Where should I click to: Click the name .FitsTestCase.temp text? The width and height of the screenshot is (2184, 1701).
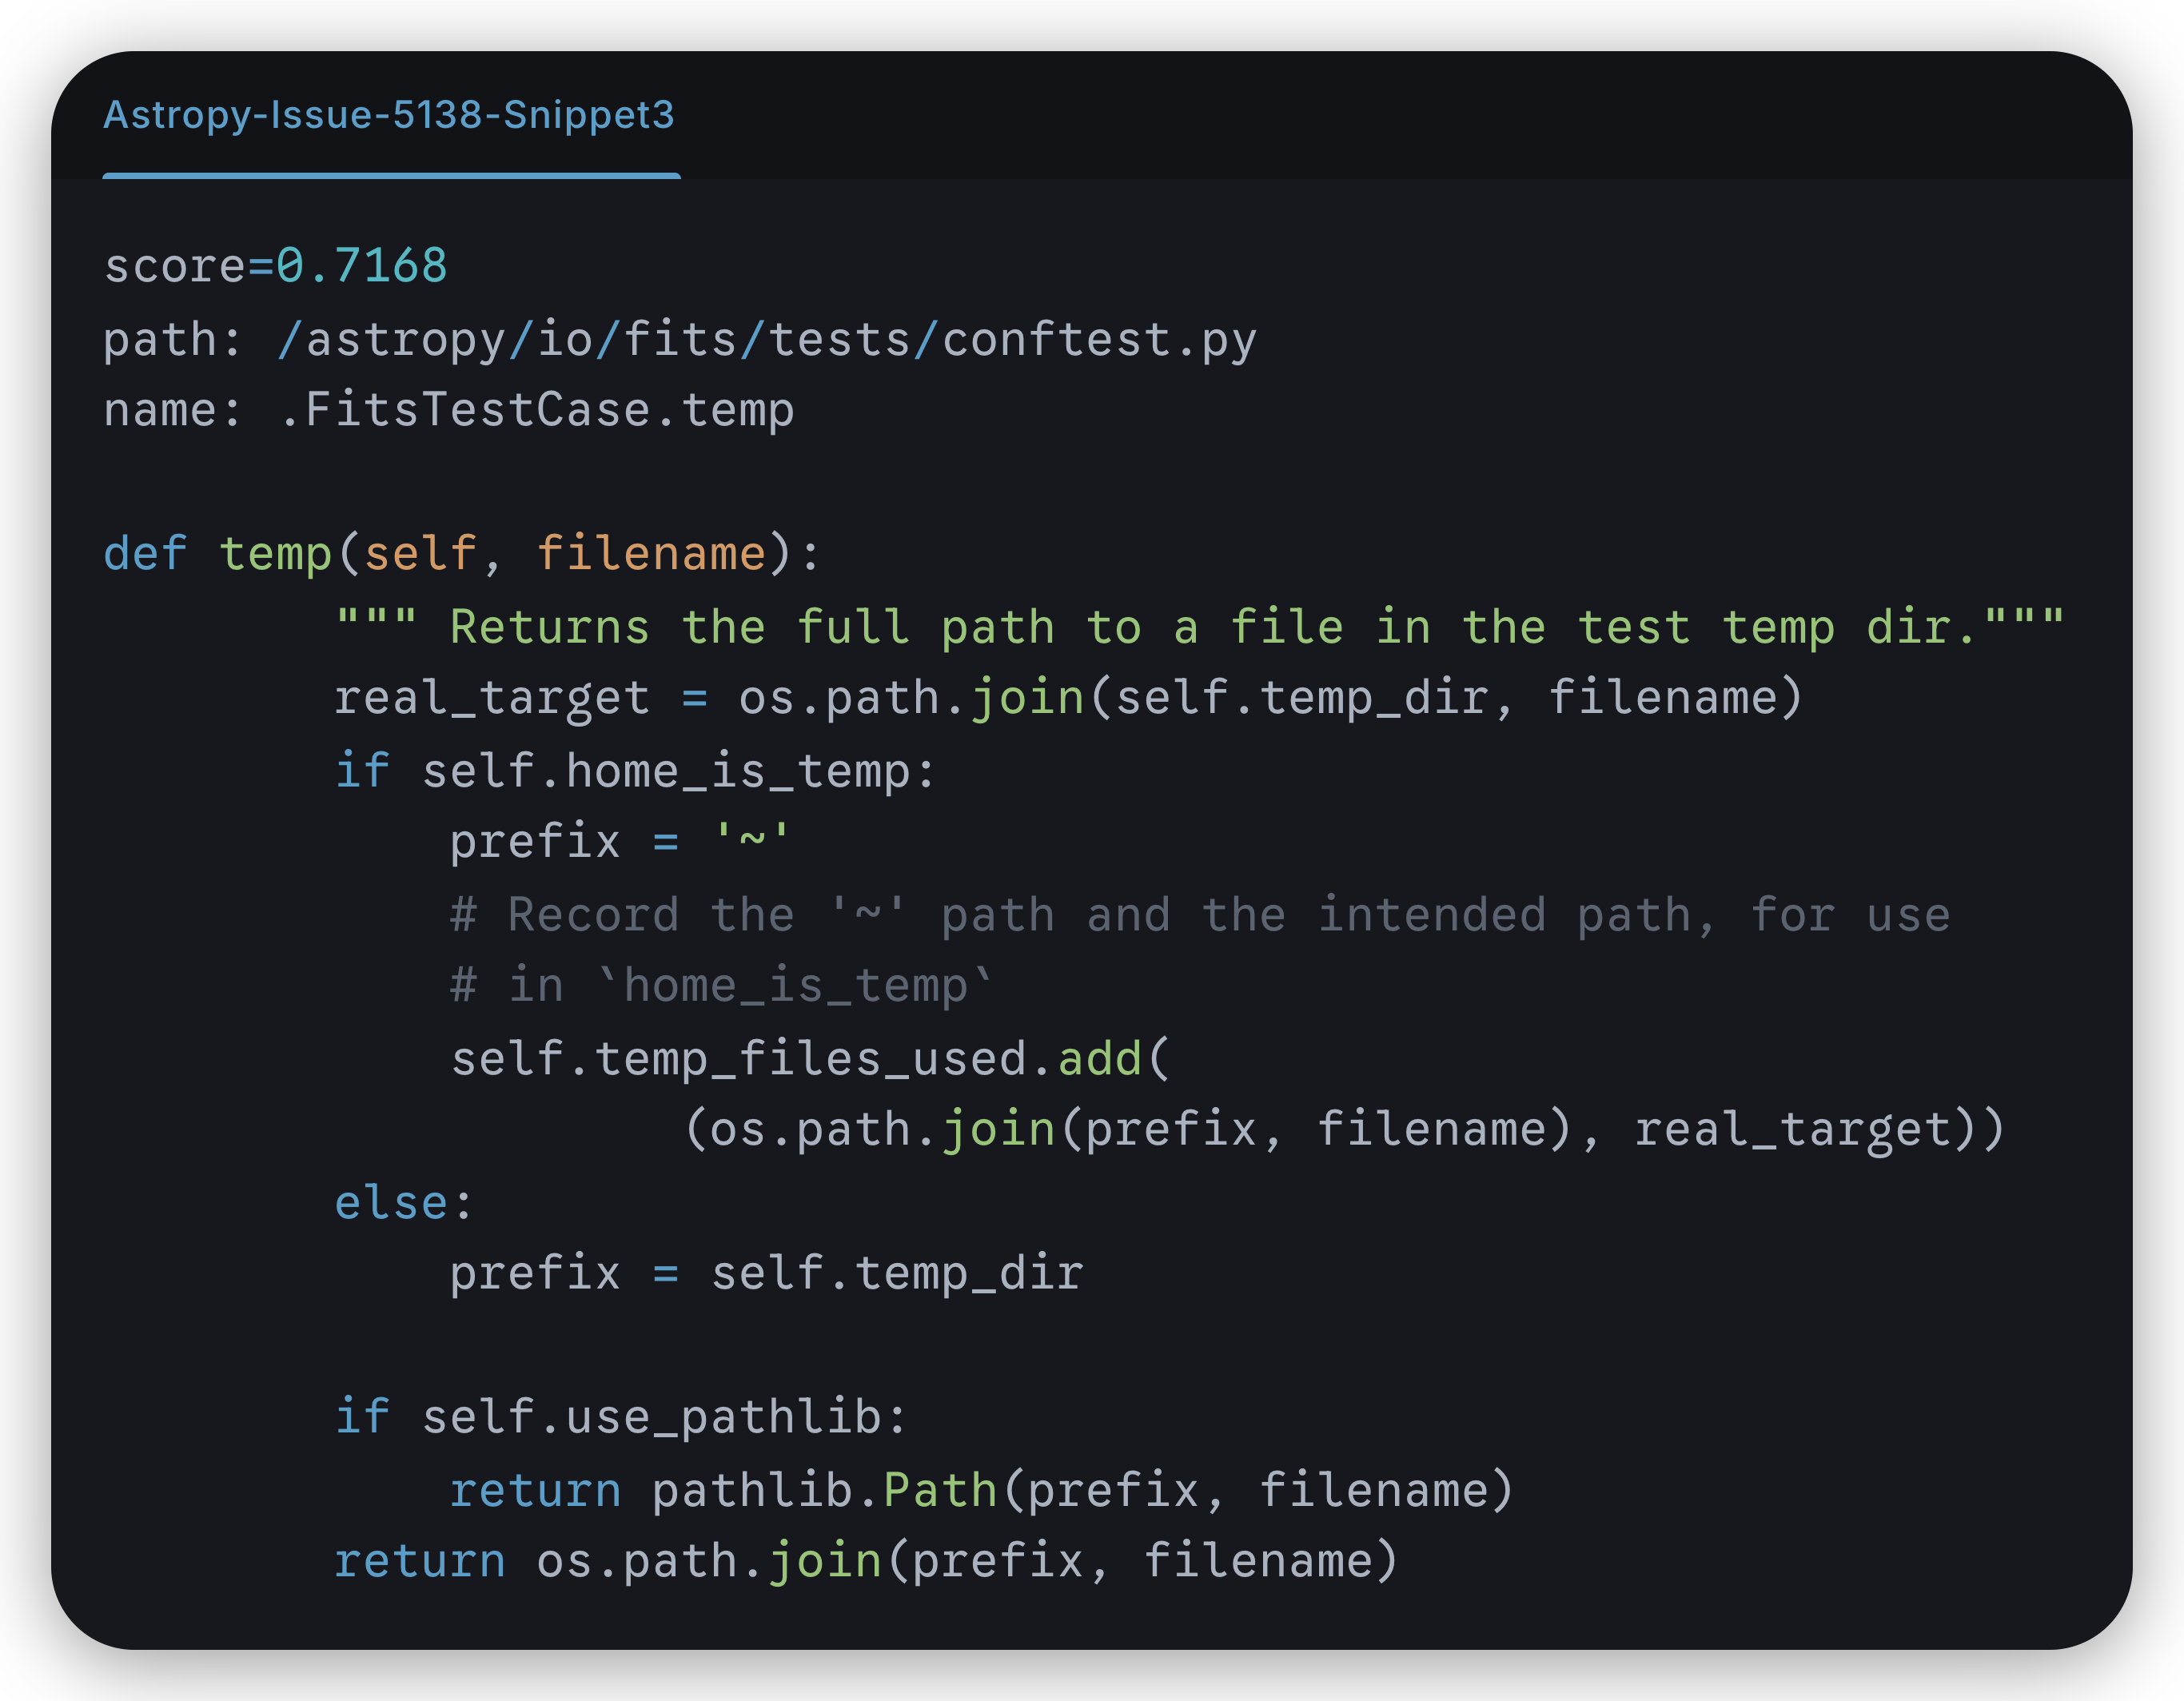(537, 410)
